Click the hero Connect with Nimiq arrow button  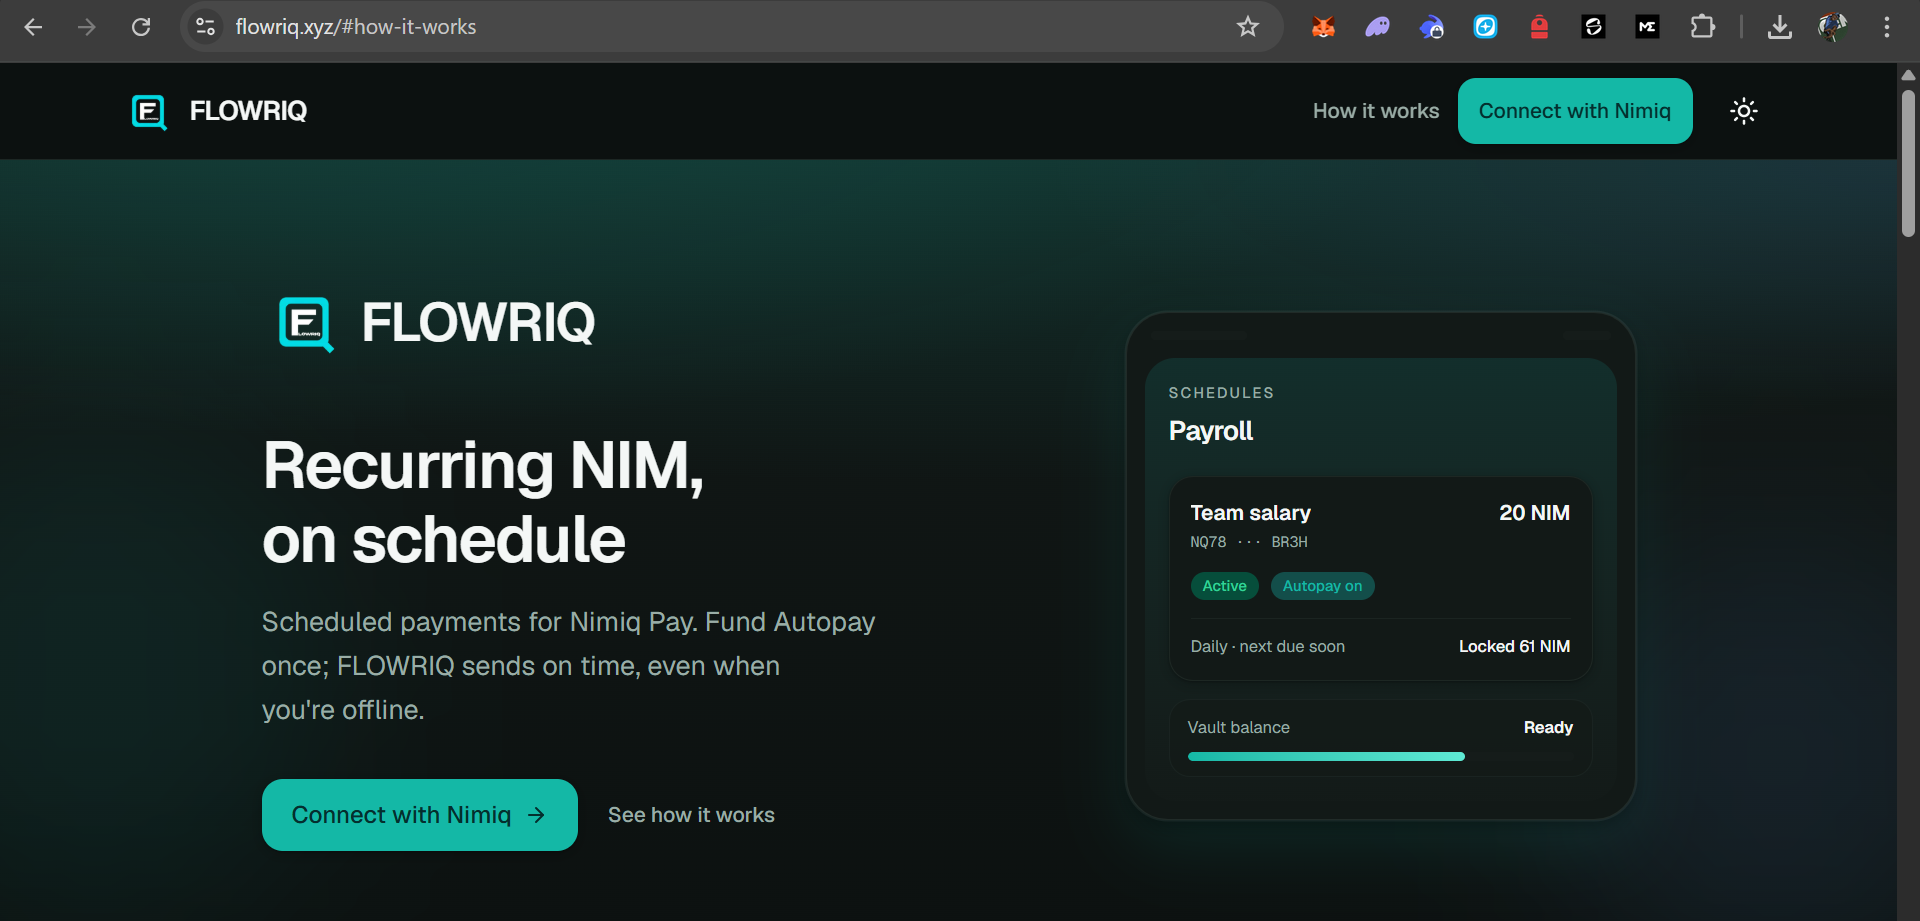pos(420,815)
